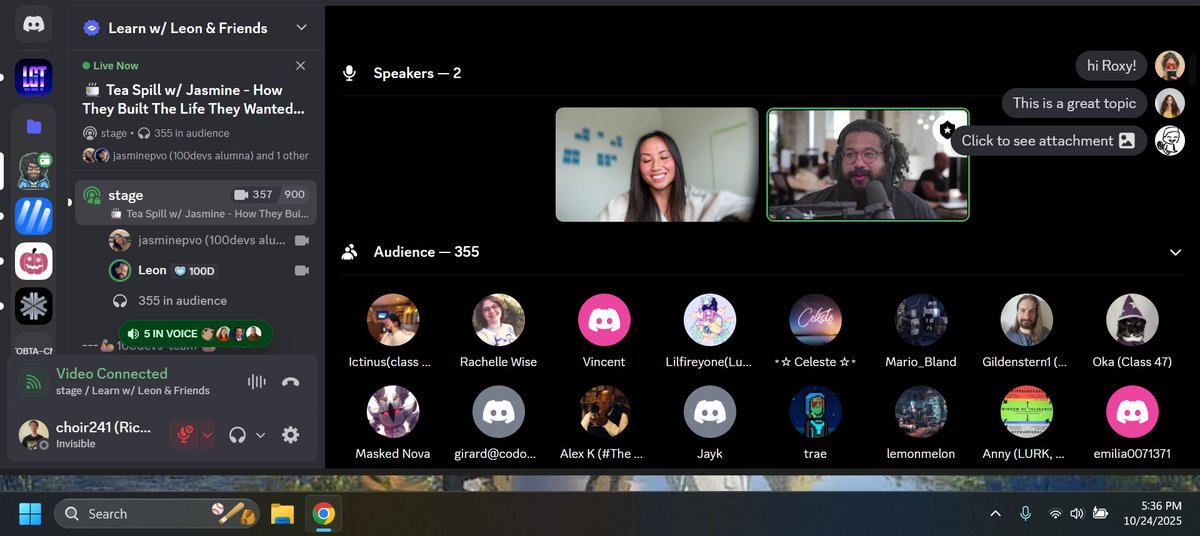The width and height of the screenshot is (1200, 536).
Task: Focus Jasmine's video tile
Action: (x=657, y=164)
